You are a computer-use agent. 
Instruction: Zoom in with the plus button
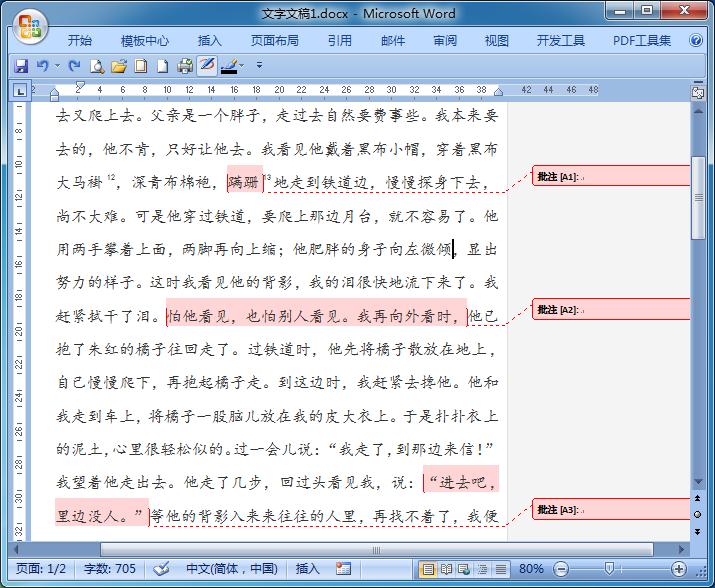679,569
